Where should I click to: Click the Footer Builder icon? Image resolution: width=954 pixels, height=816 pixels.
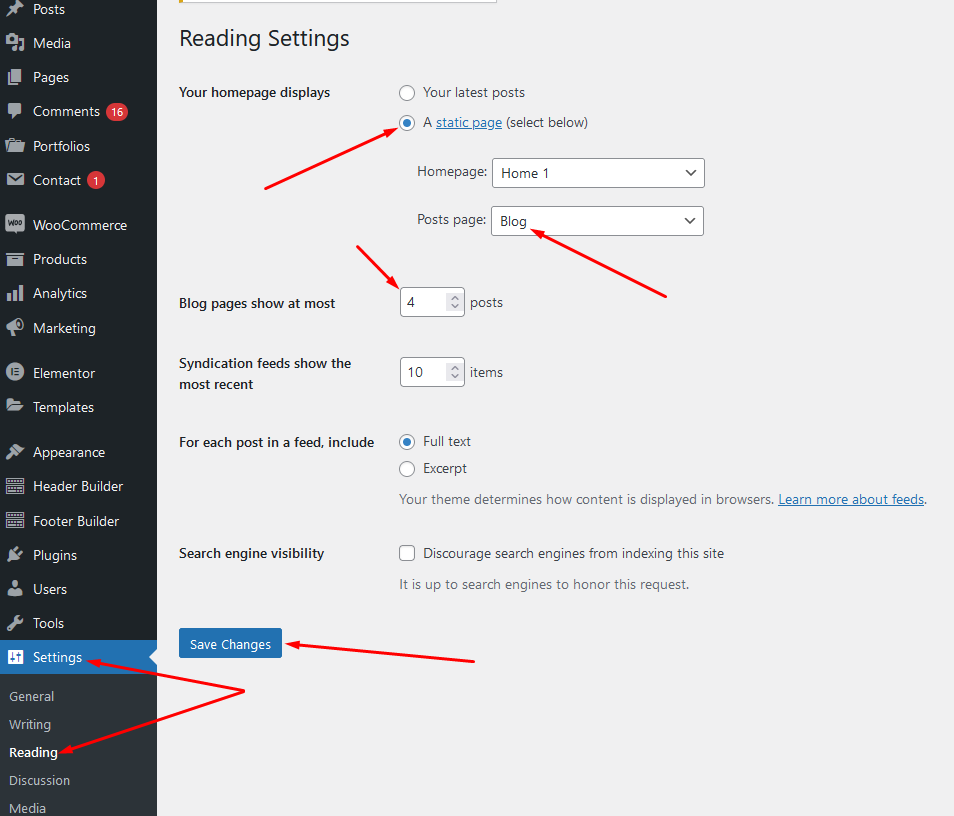pos(15,521)
